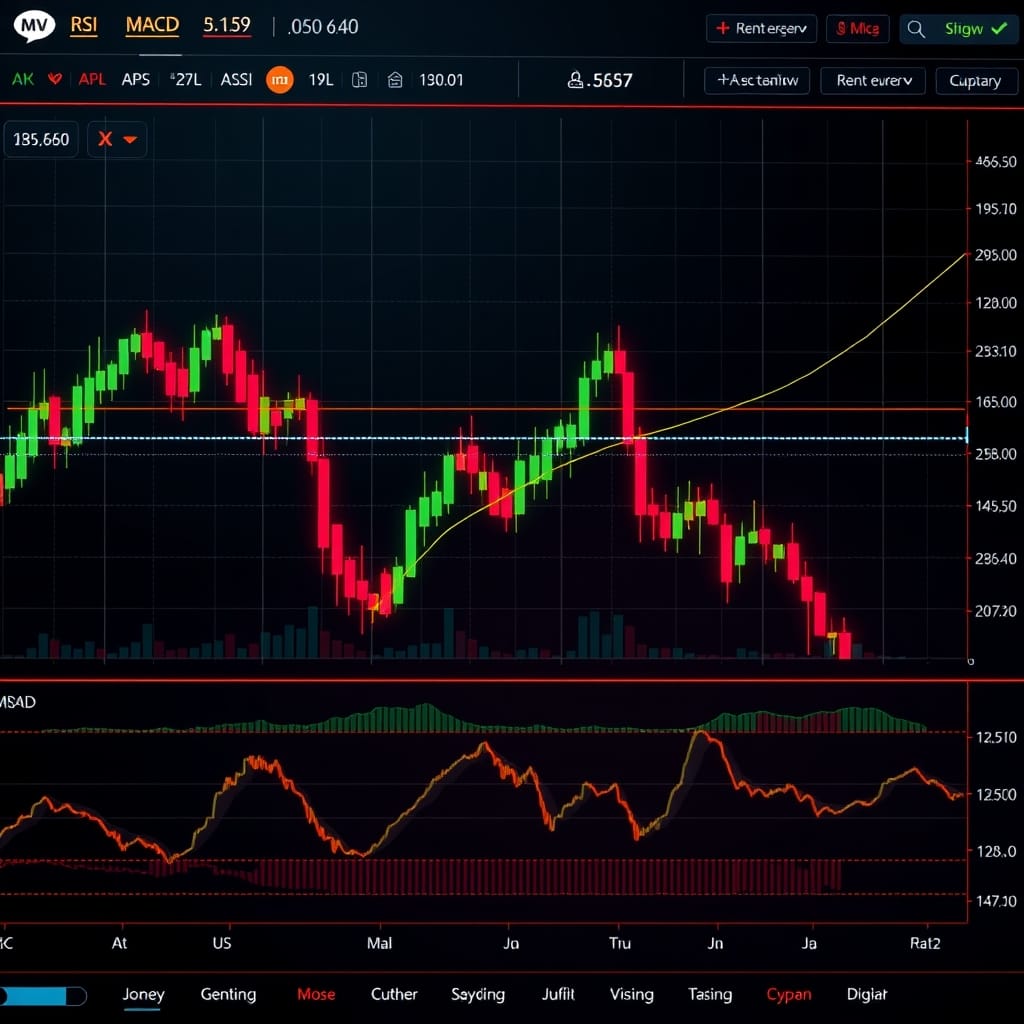Open the Tasing bottom tab
1024x1024 pixels.
click(x=710, y=995)
